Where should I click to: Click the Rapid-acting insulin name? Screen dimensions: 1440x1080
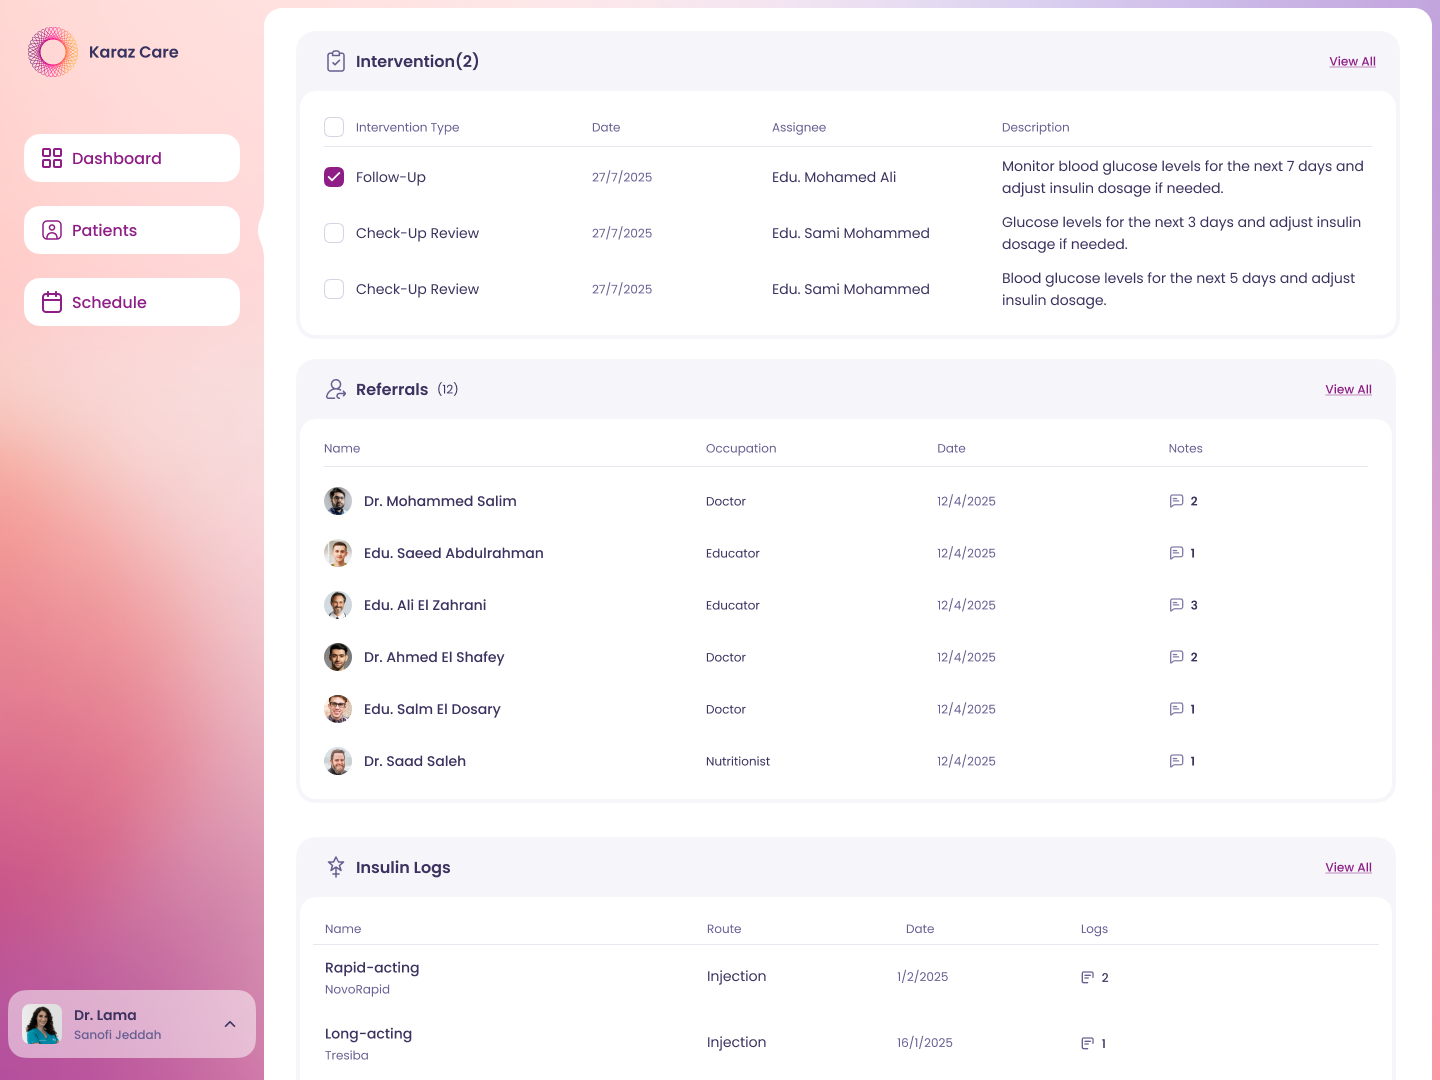(372, 968)
